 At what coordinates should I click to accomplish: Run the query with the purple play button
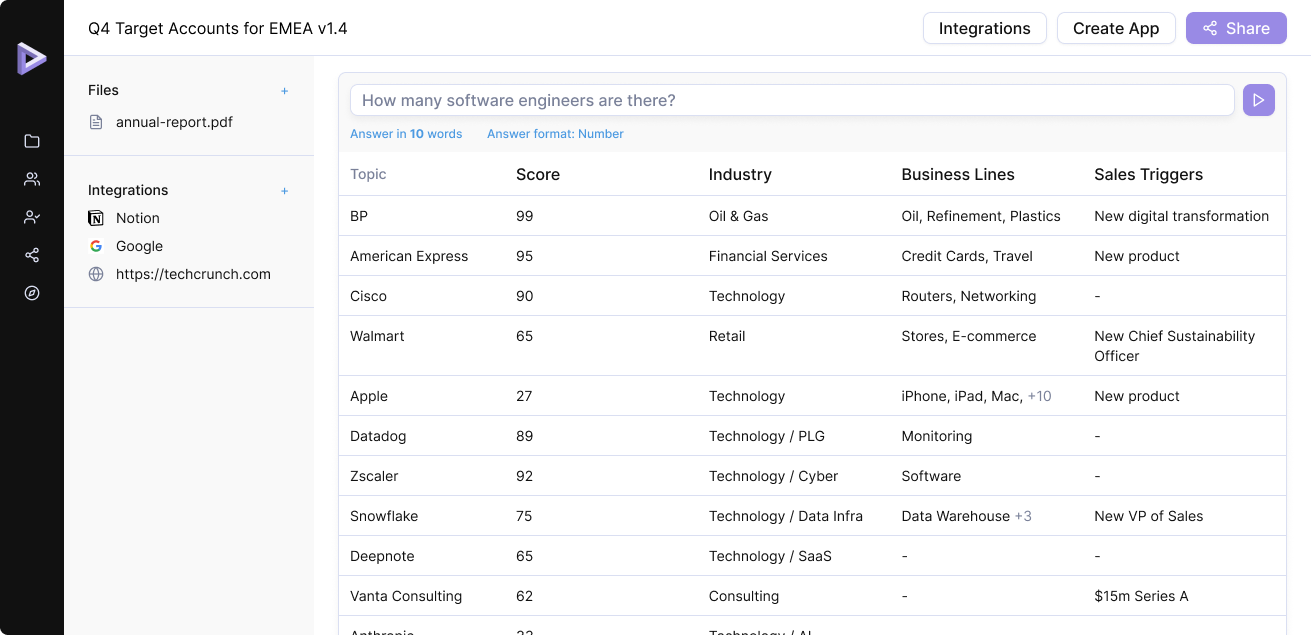point(1258,100)
